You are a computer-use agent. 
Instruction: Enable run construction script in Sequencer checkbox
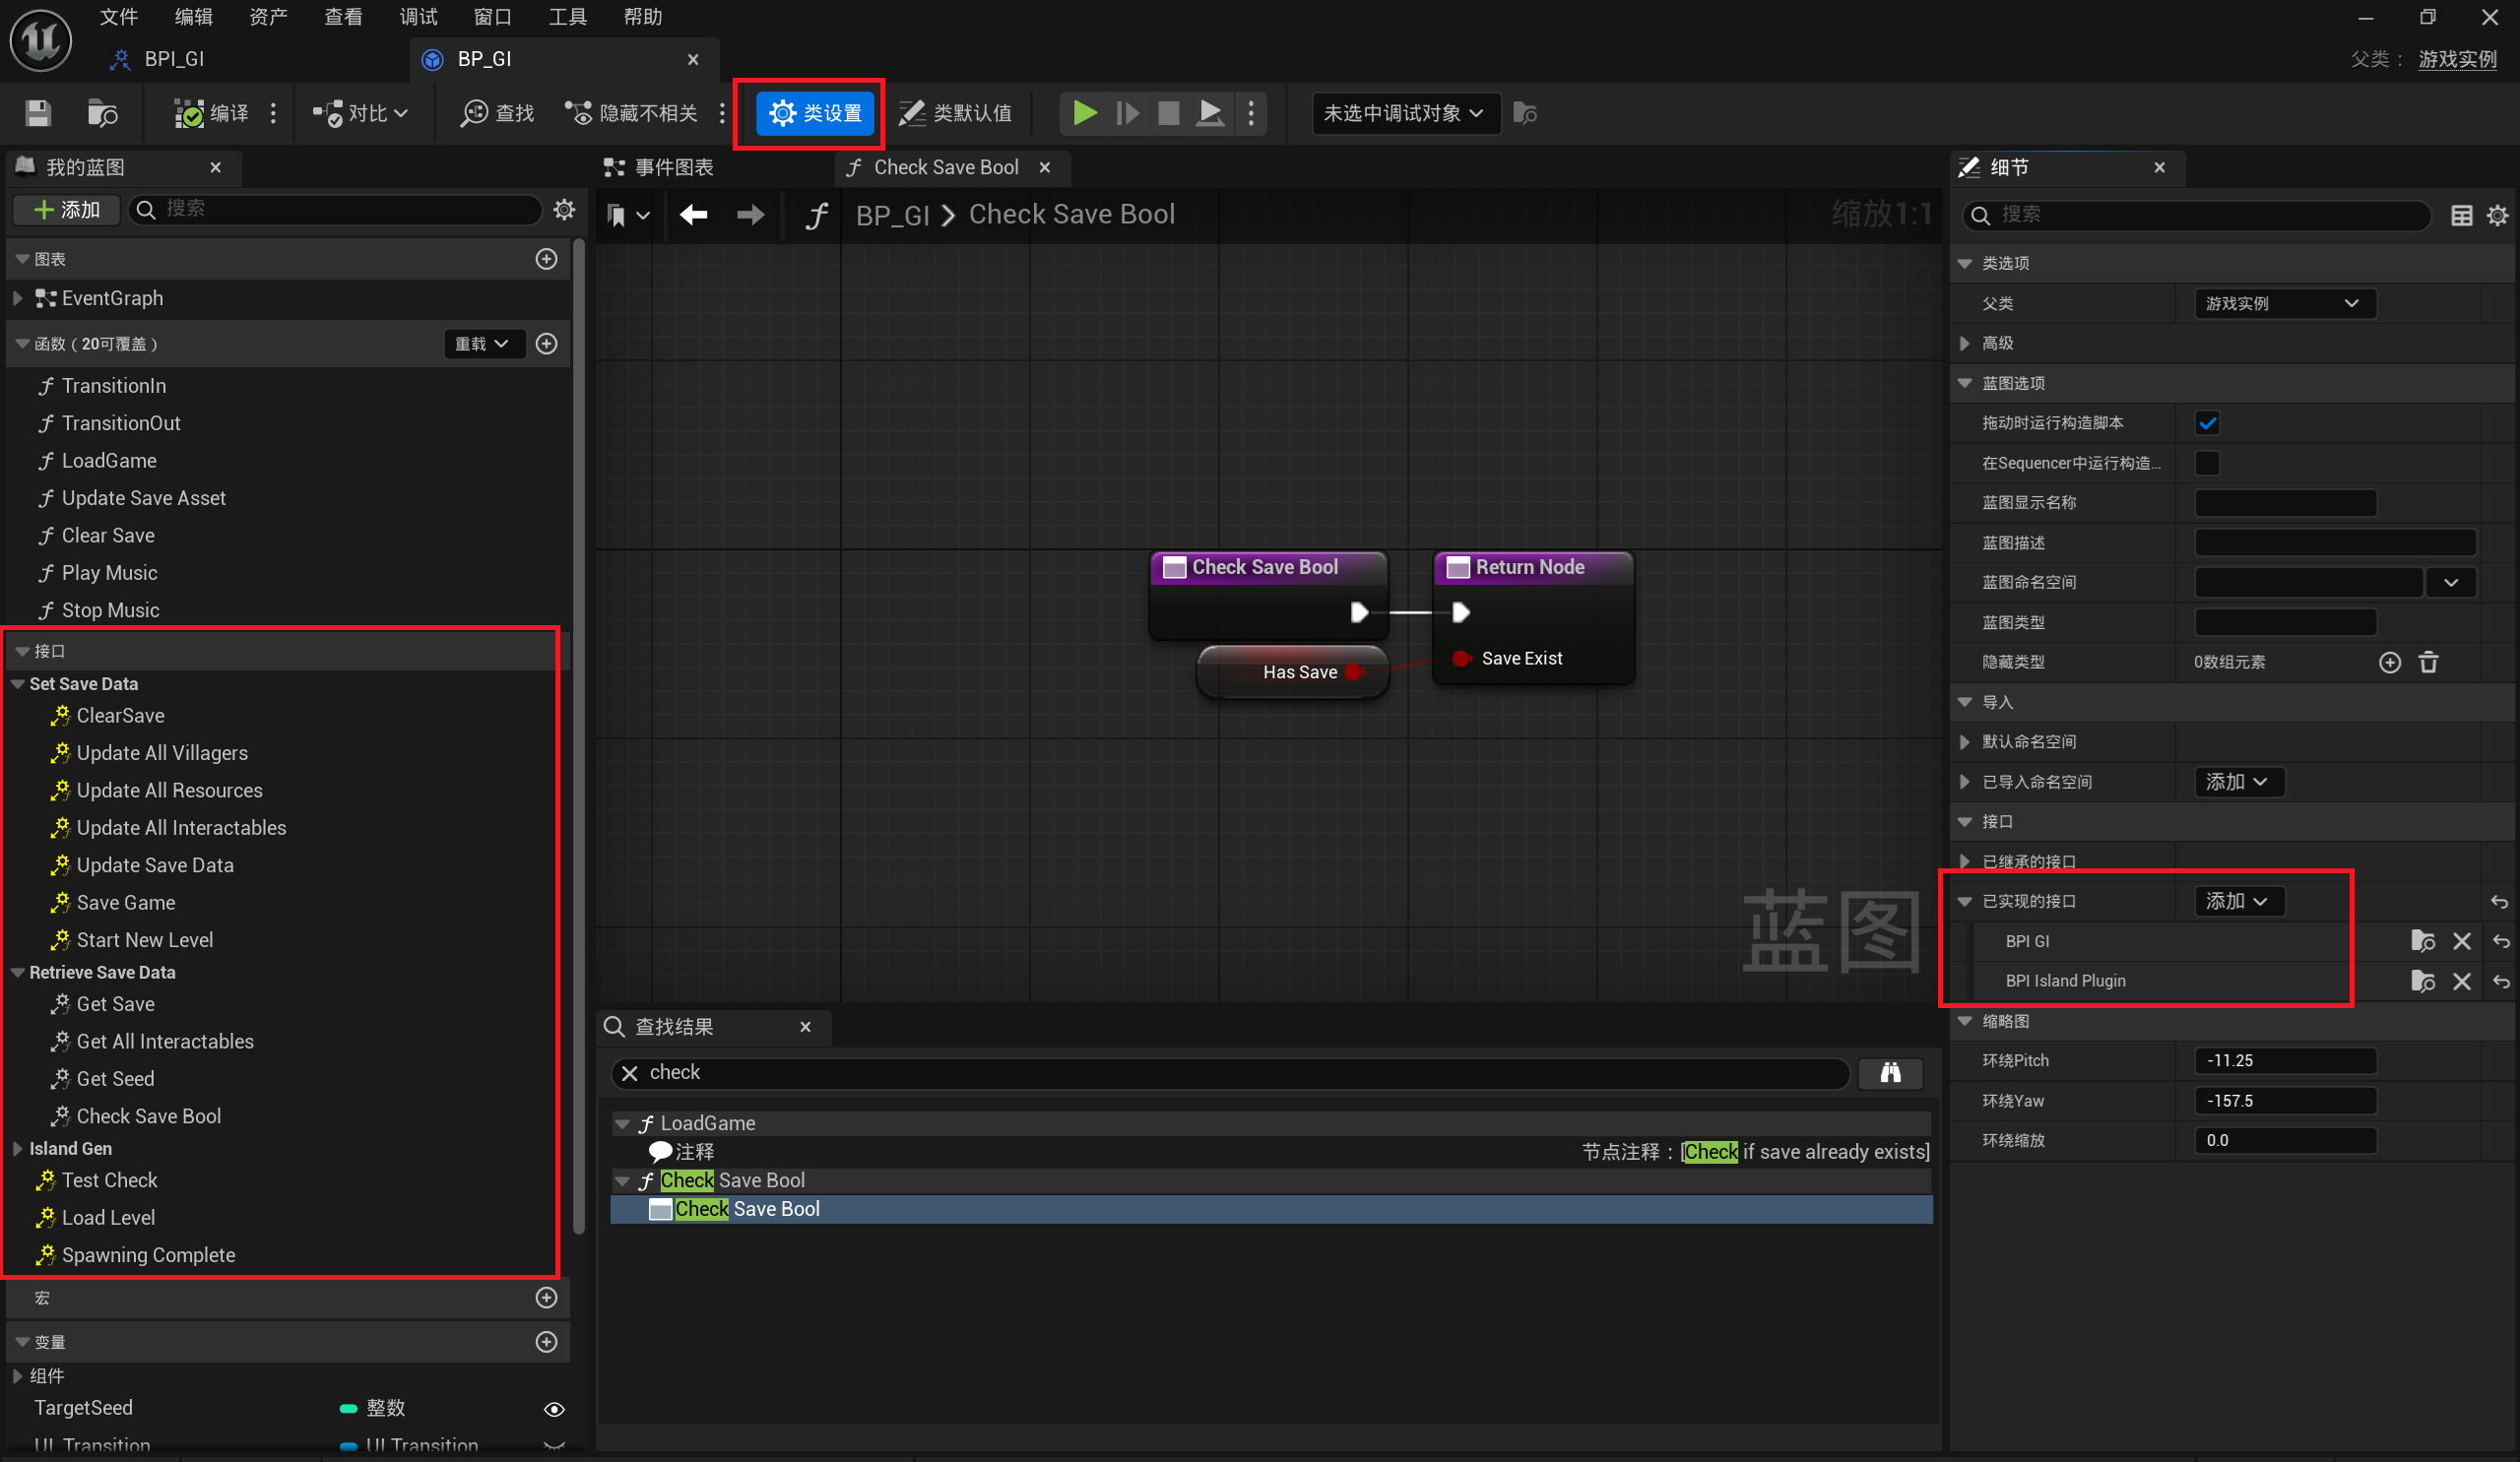[2207, 463]
